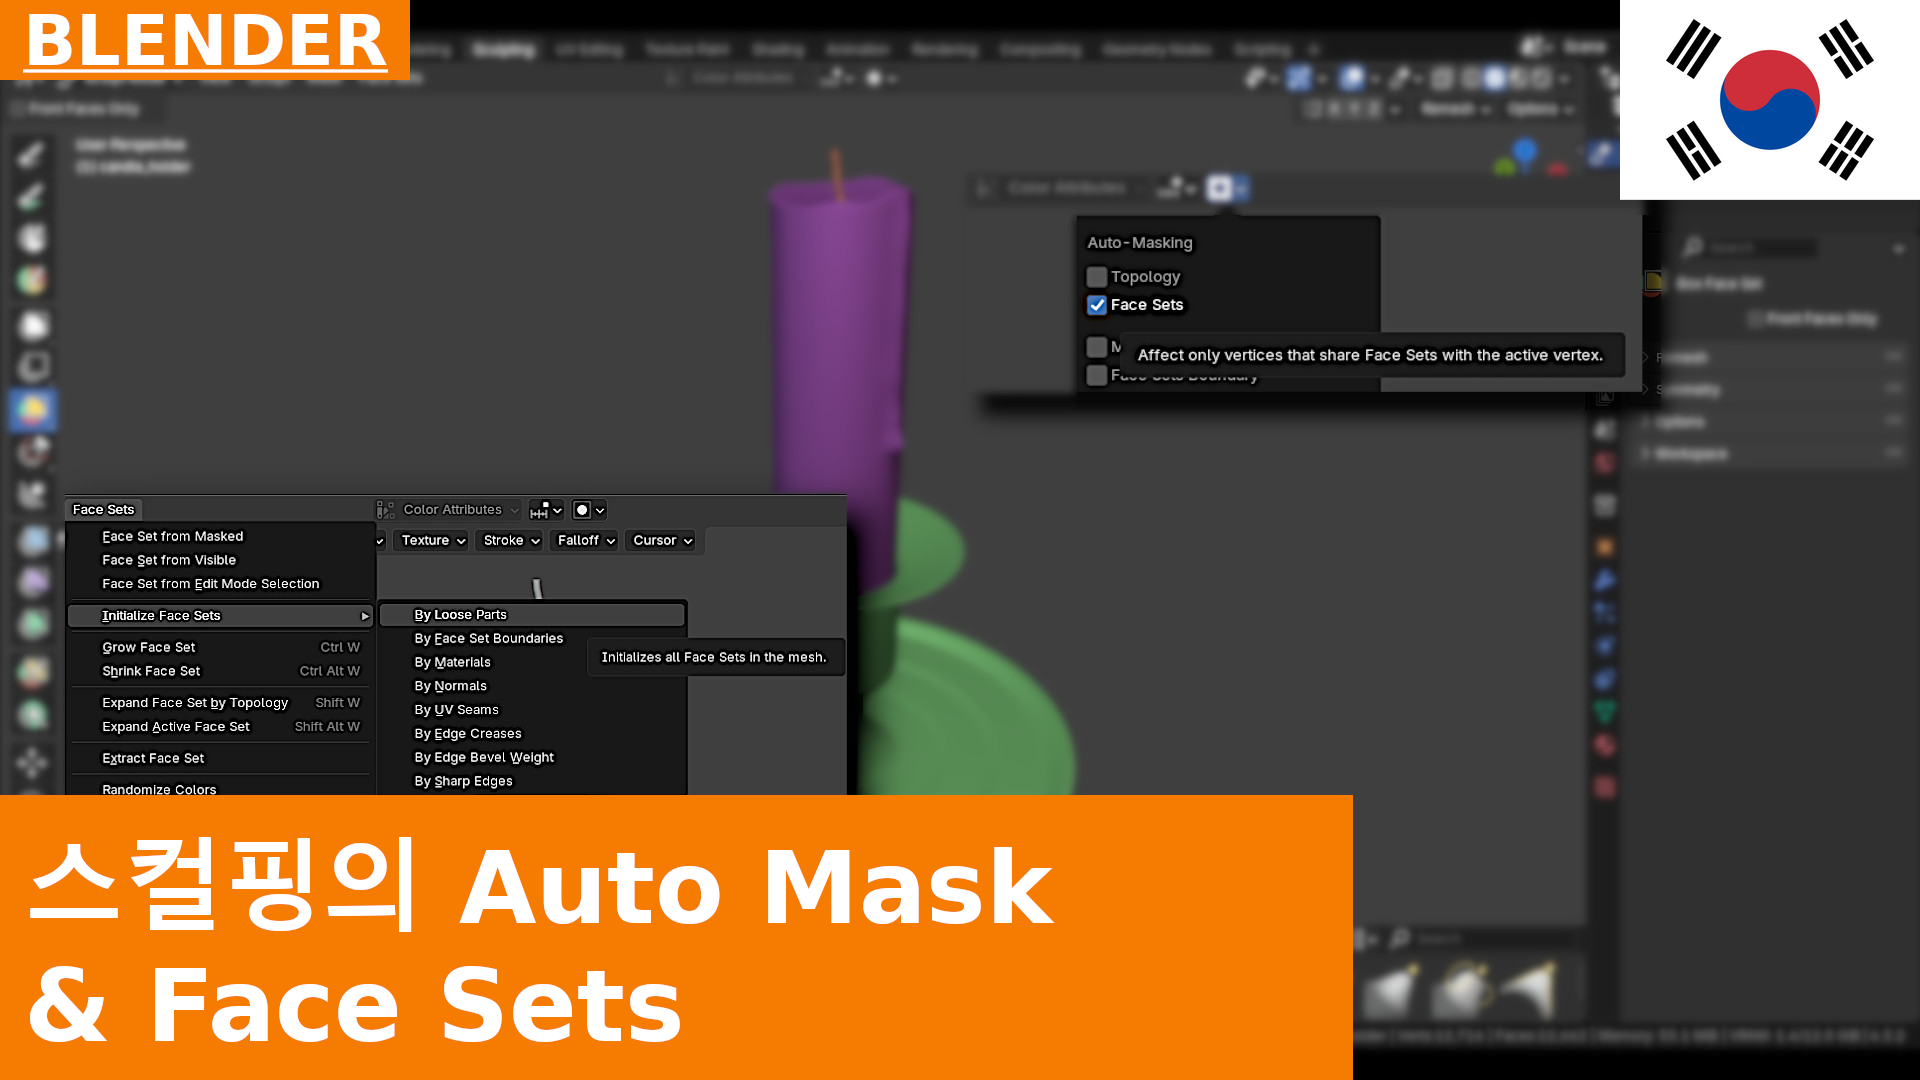Uncheck the Face Sets auto-masking checkbox
1920x1080 pixels.
pyautogui.click(x=1097, y=305)
